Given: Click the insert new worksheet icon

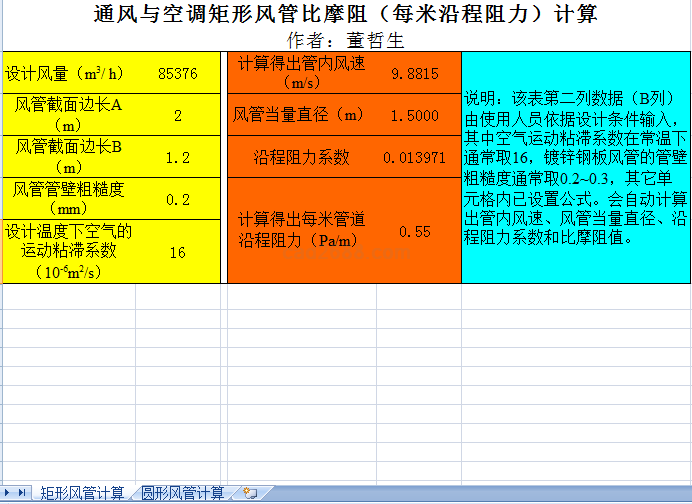Looking at the screenshot, I should click(250, 493).
